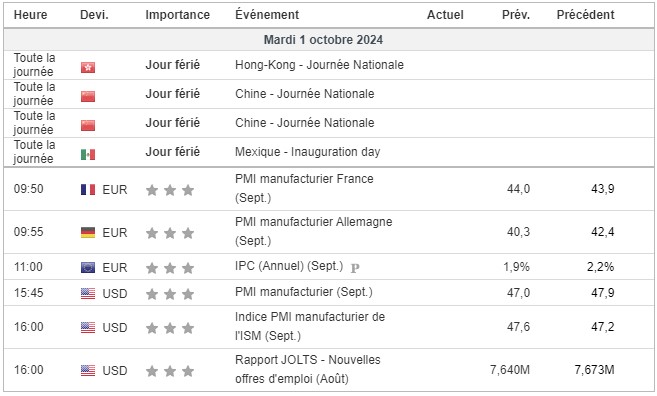Viewport: 657px width, 396px height.
Task: Click the US flag icon at 15:45
Action: click(88, 293)
